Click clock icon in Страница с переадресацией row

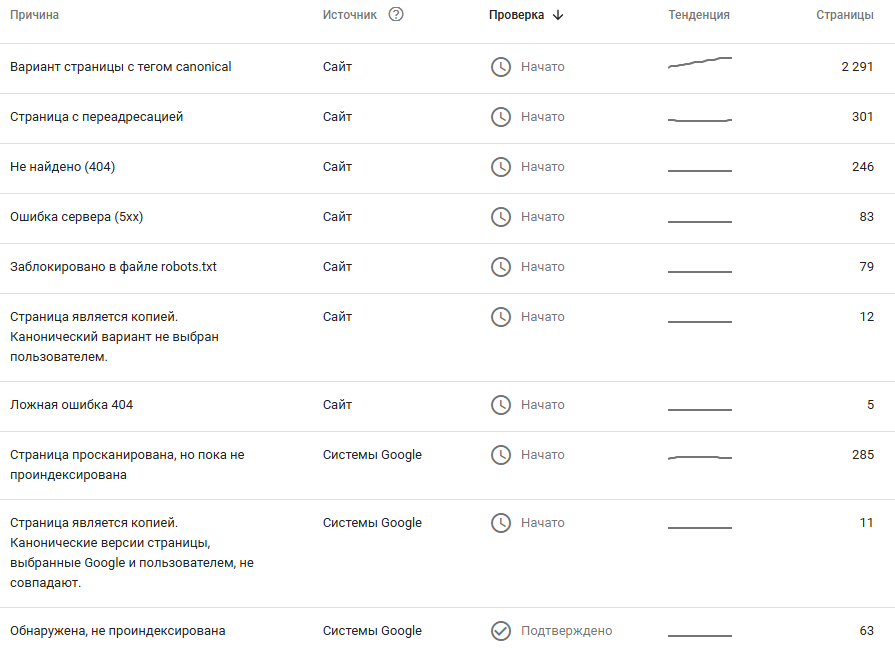(x=500, y=117)
